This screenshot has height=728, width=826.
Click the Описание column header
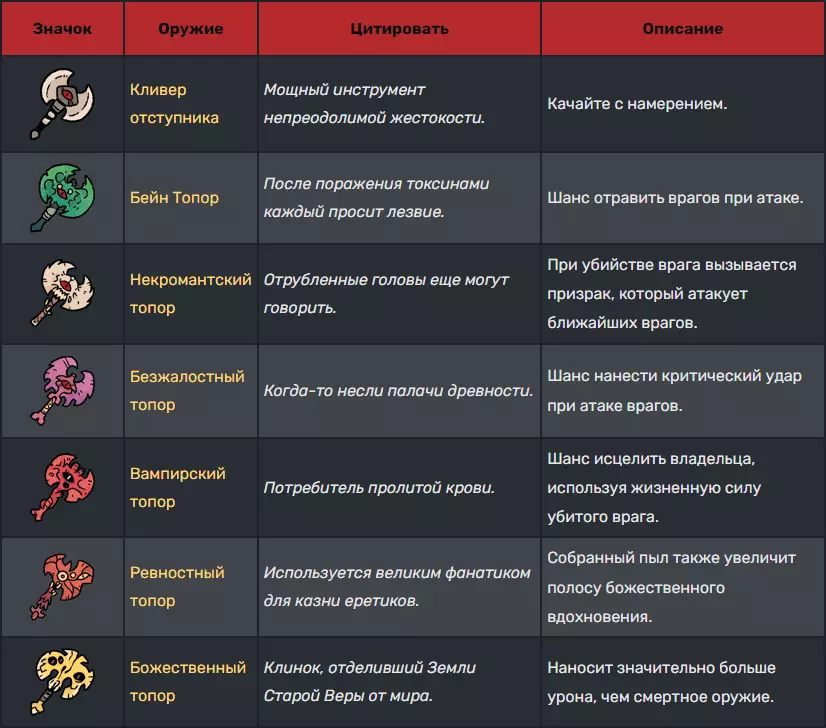click(683, 29)
